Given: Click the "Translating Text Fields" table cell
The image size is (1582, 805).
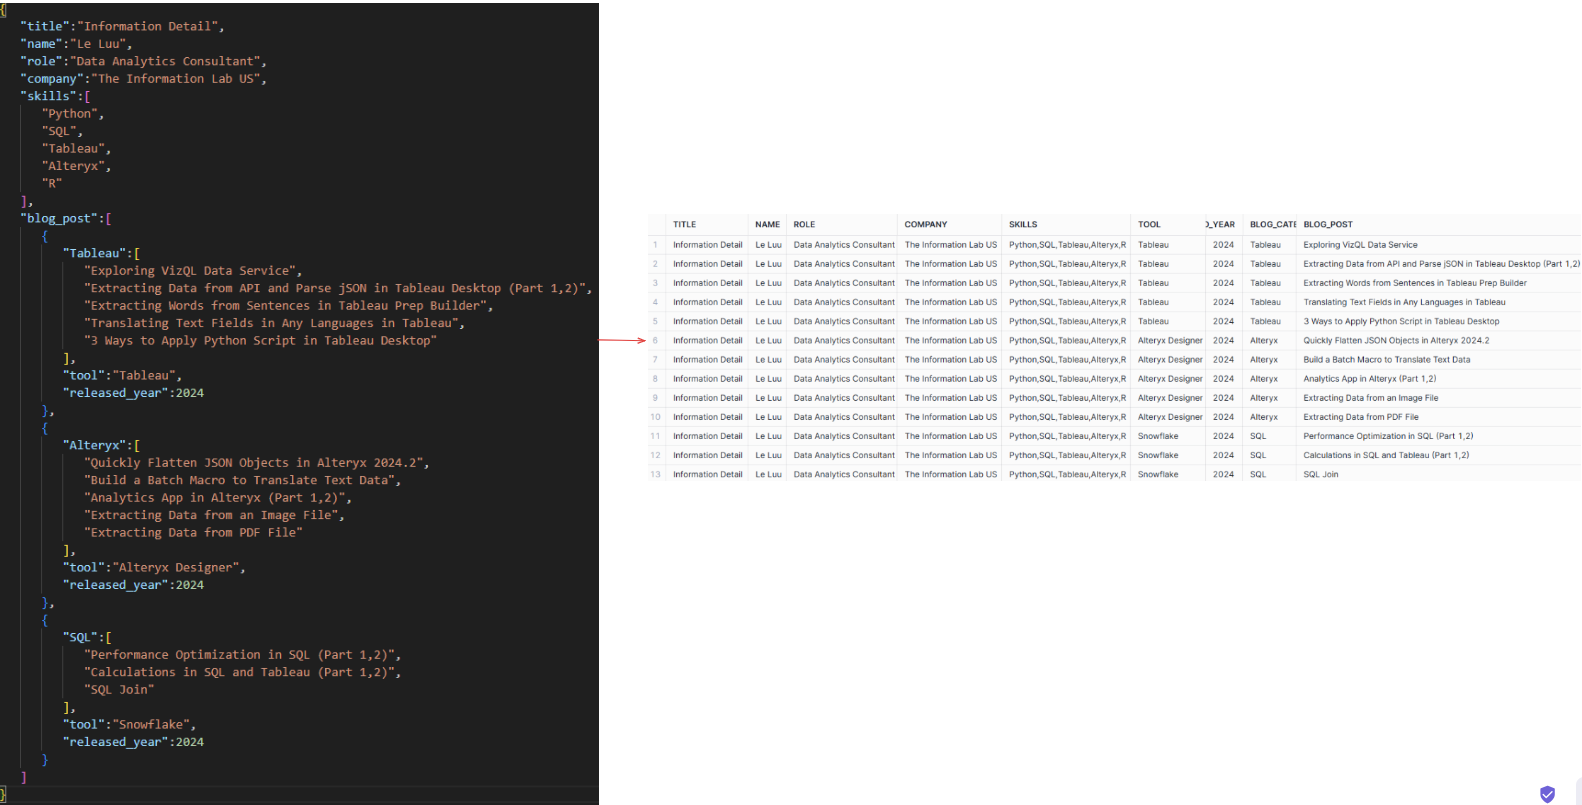Looking at the screenshot, I should pyautogui.click(x=1404, y=302).
